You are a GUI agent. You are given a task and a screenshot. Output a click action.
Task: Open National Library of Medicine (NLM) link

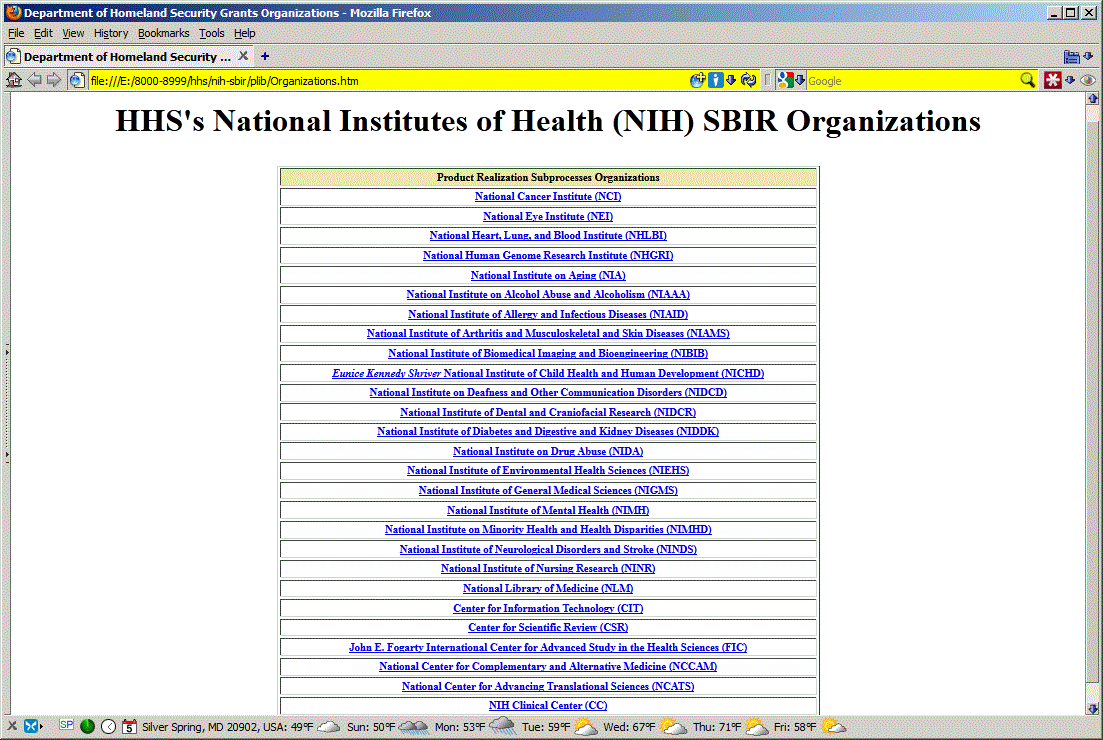(548, 588)
